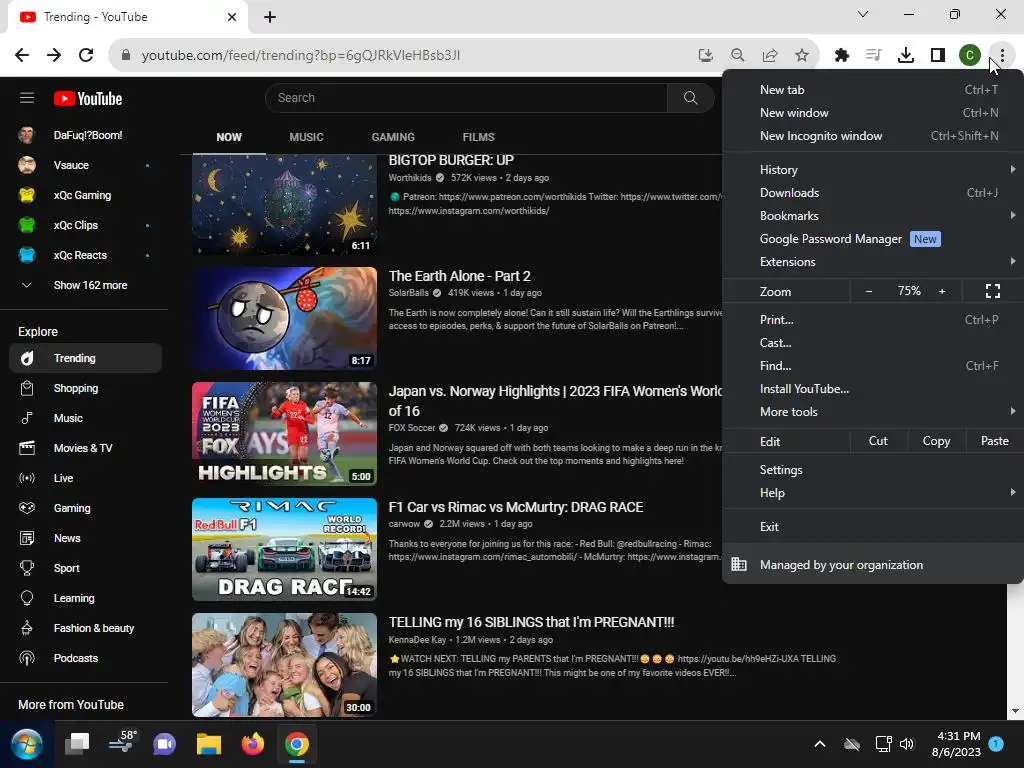Click the search magnifier button
The image size is (1024, 768).
(690, 98)
